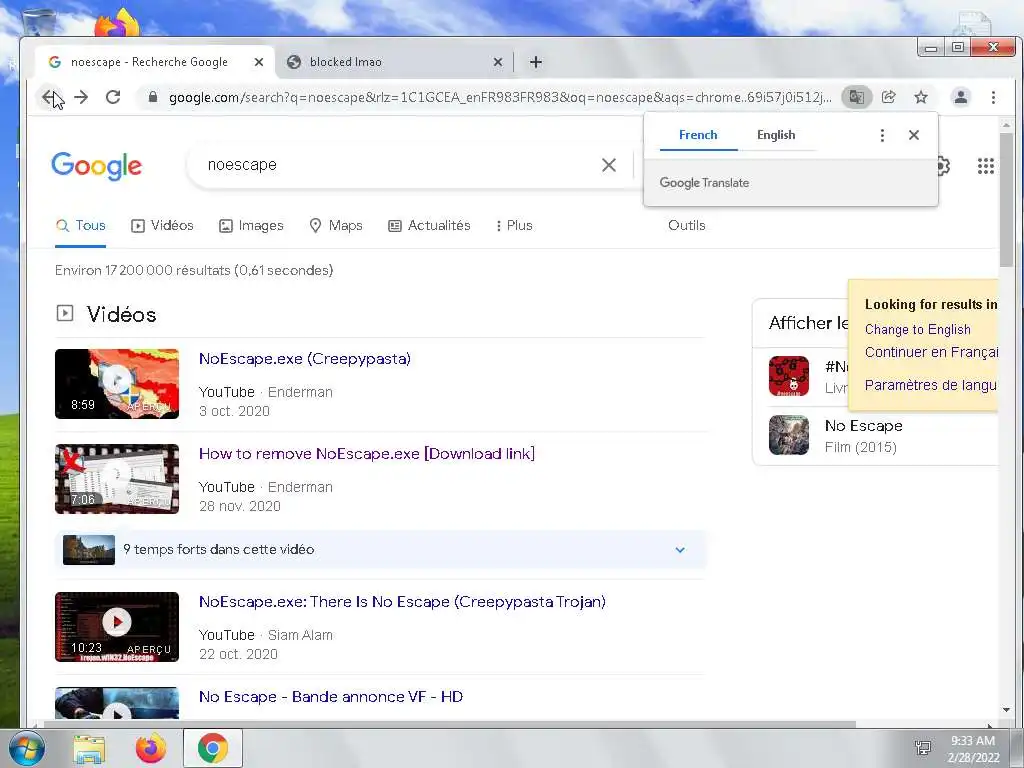Click the horizontal scrollbar at the bottom
The image size is (1024, 768).
450,724
